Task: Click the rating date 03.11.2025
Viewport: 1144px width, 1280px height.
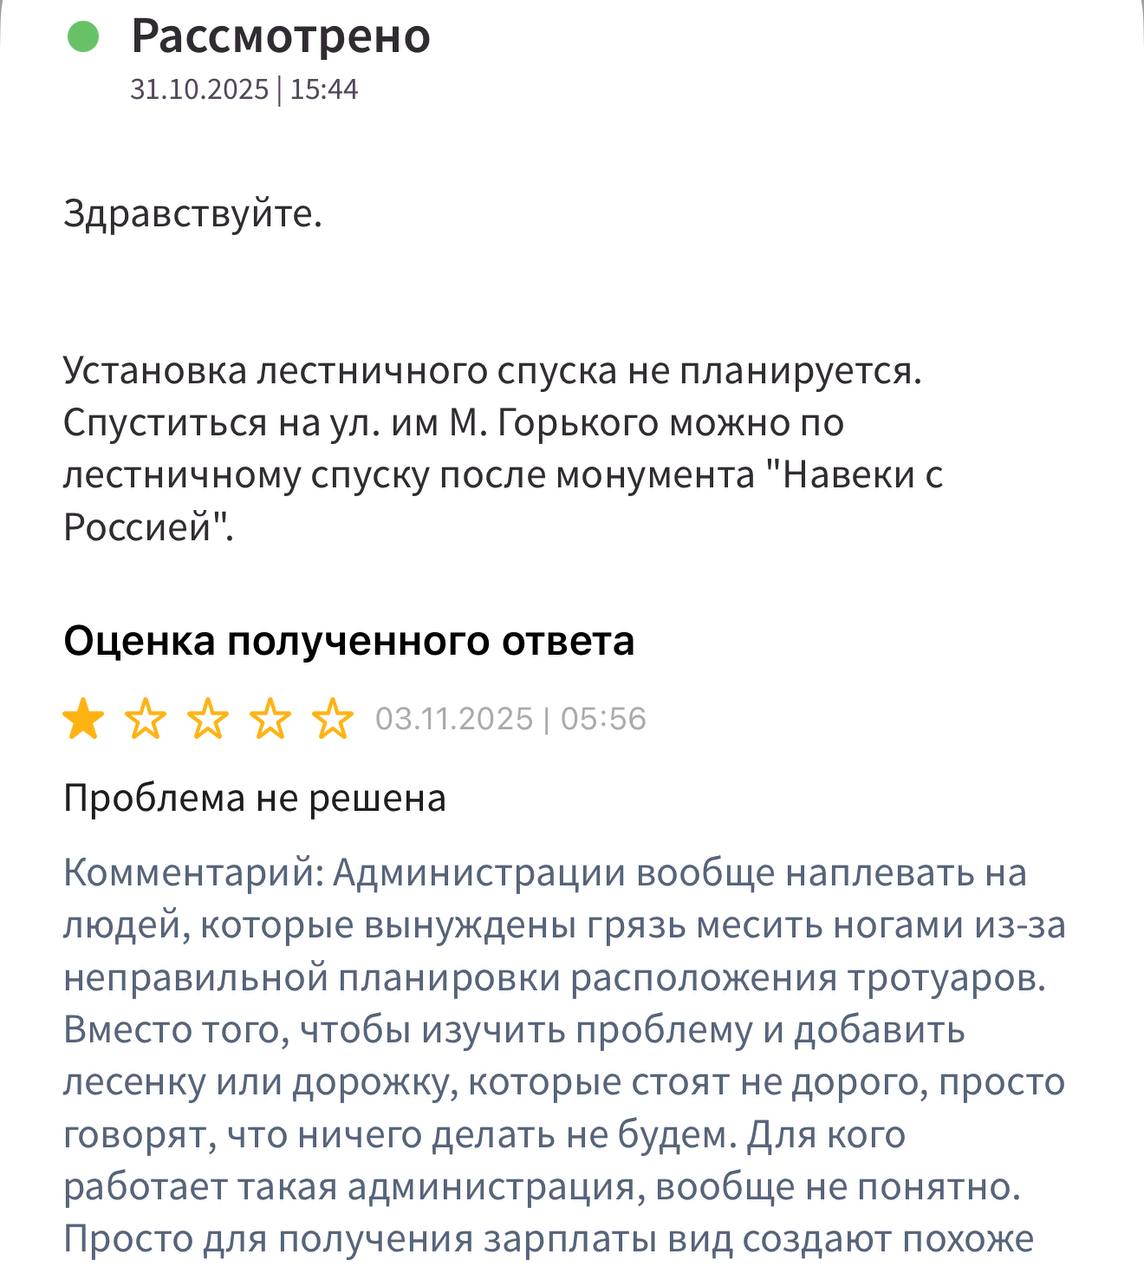Action: click(454, 719)
